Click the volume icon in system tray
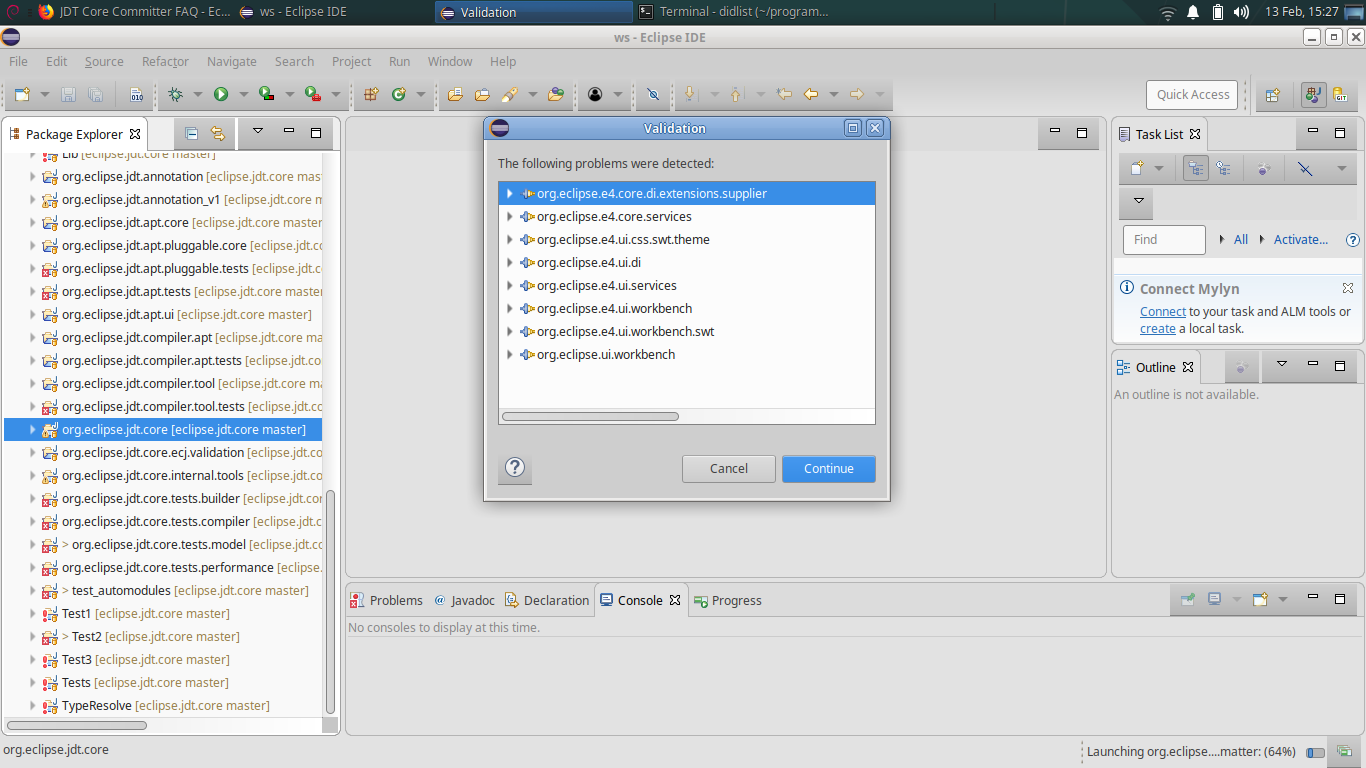1366x768 pixels. (1242, 12)
